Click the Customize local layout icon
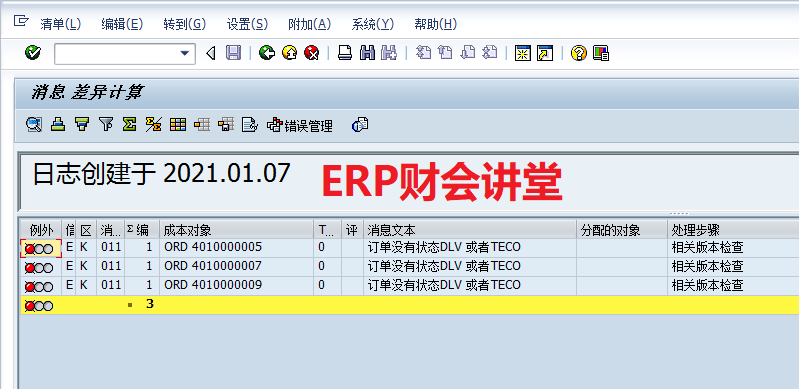Viewport: 799px width, 389px height. pos(602,53)
